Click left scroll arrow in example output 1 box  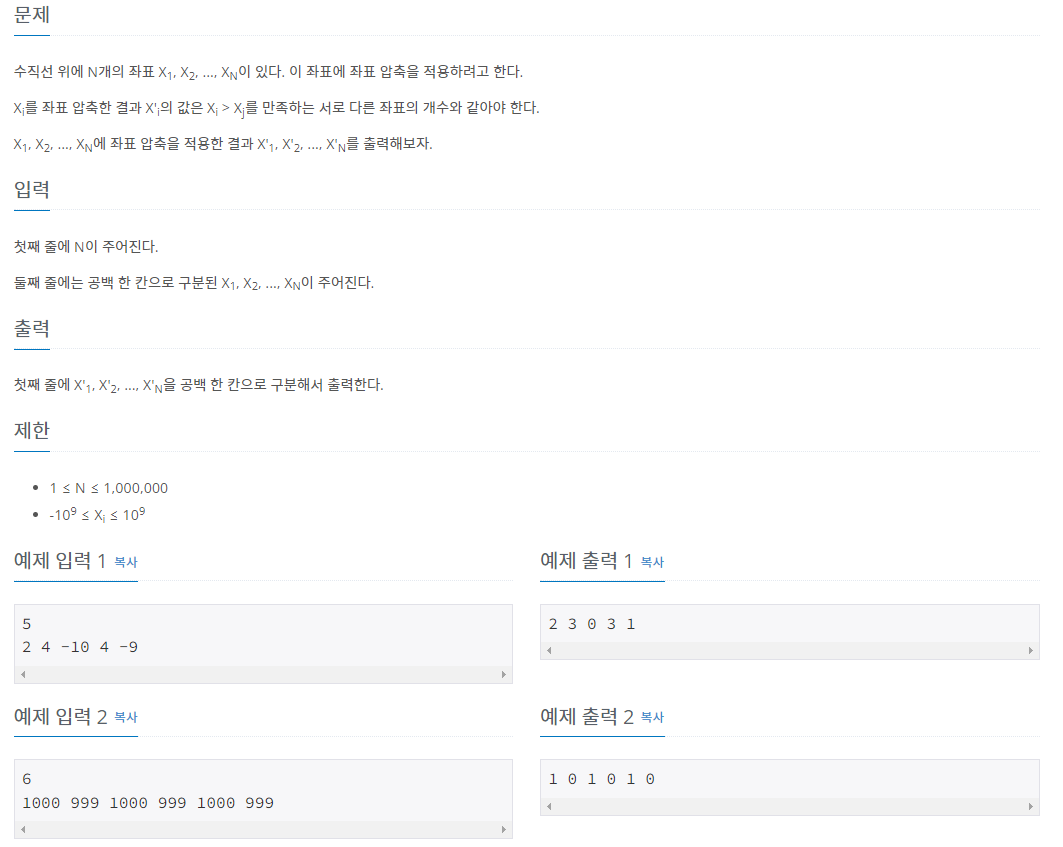click(x=549, y=651)
